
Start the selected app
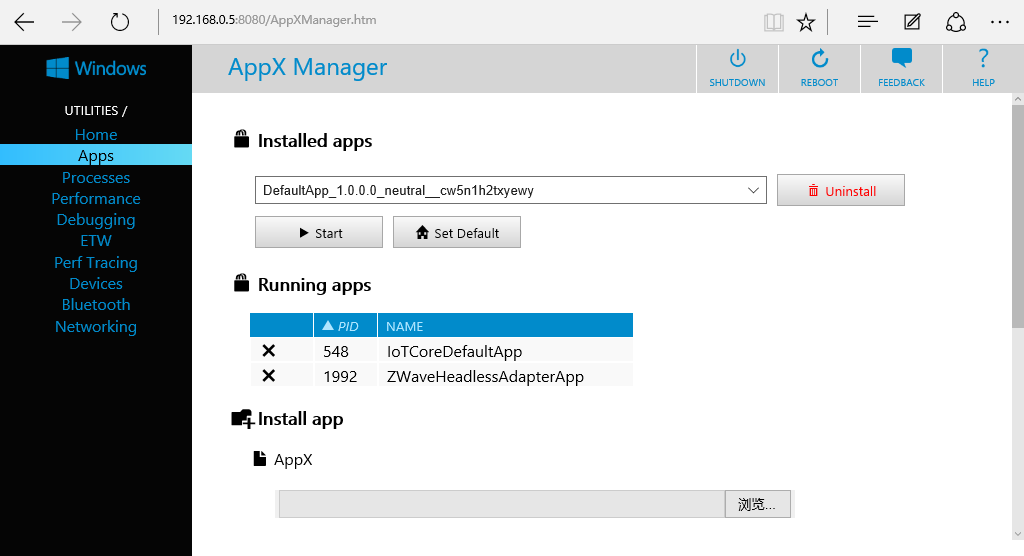[319, 233]
